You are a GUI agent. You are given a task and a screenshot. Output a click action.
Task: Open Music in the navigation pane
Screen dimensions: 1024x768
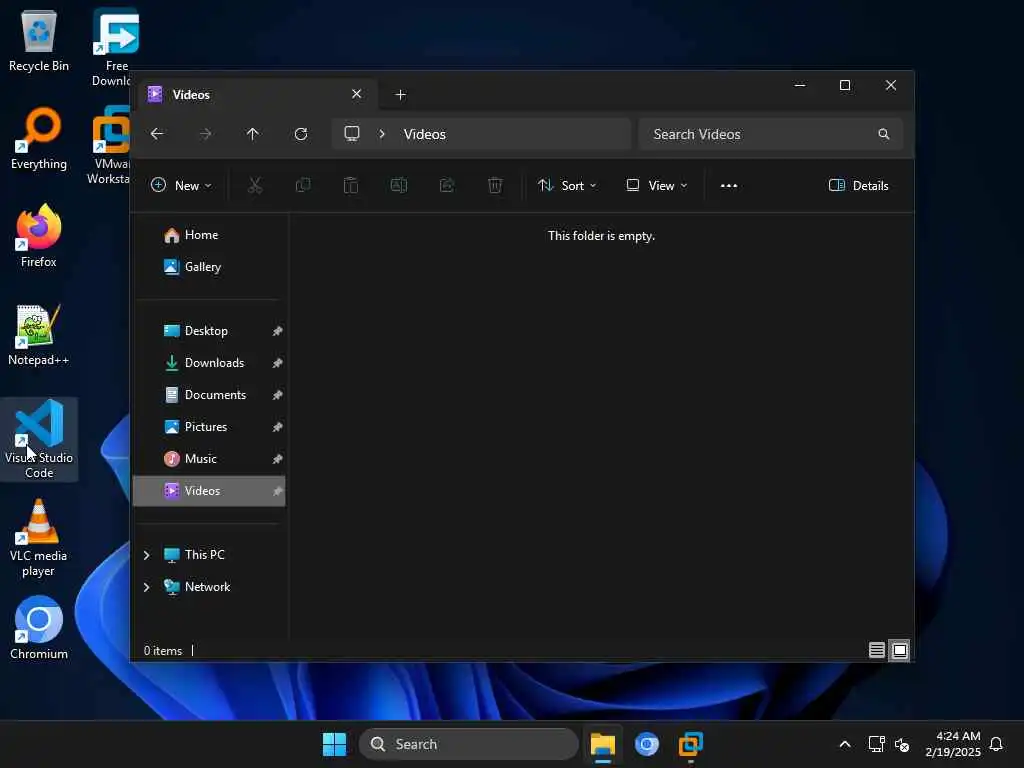[x=209, y=459]
